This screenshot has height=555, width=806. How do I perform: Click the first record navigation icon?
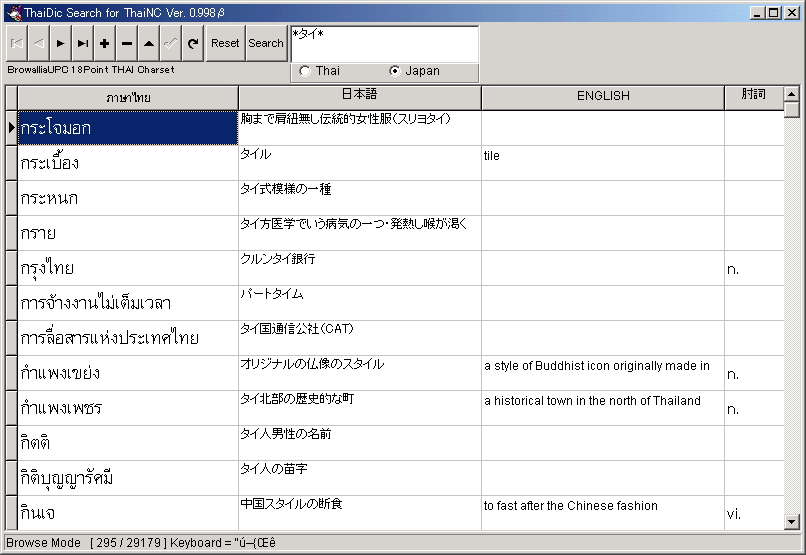[17, 44]
